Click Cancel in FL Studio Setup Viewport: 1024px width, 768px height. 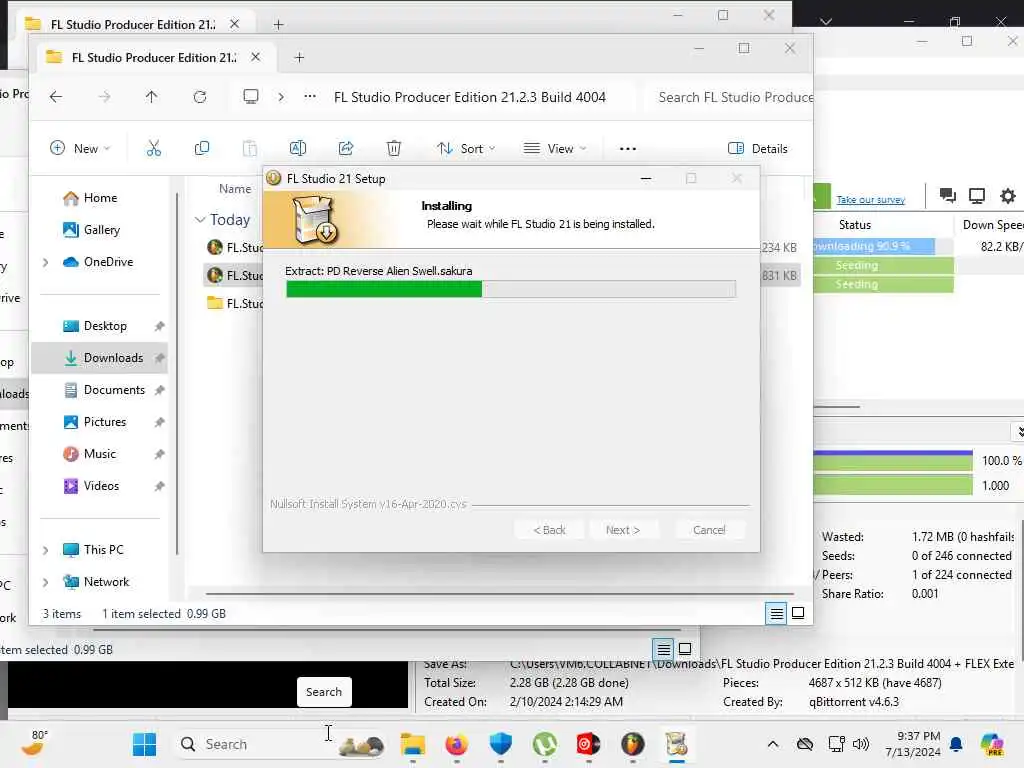(709, 530)
